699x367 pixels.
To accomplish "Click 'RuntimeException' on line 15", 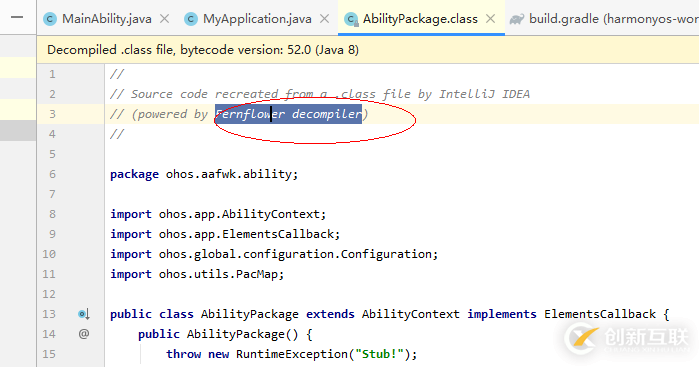I will (x=292, y=354).
